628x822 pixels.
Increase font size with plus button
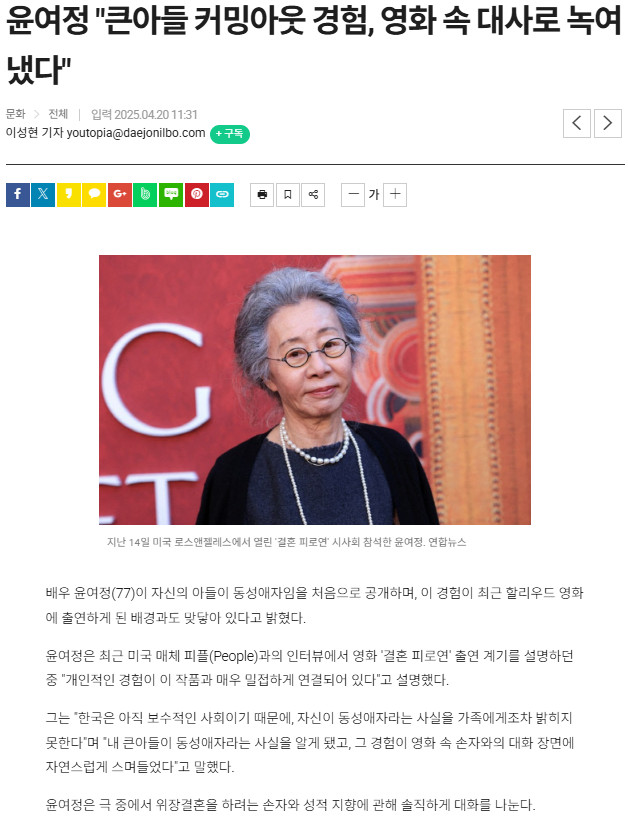[395, 195]
